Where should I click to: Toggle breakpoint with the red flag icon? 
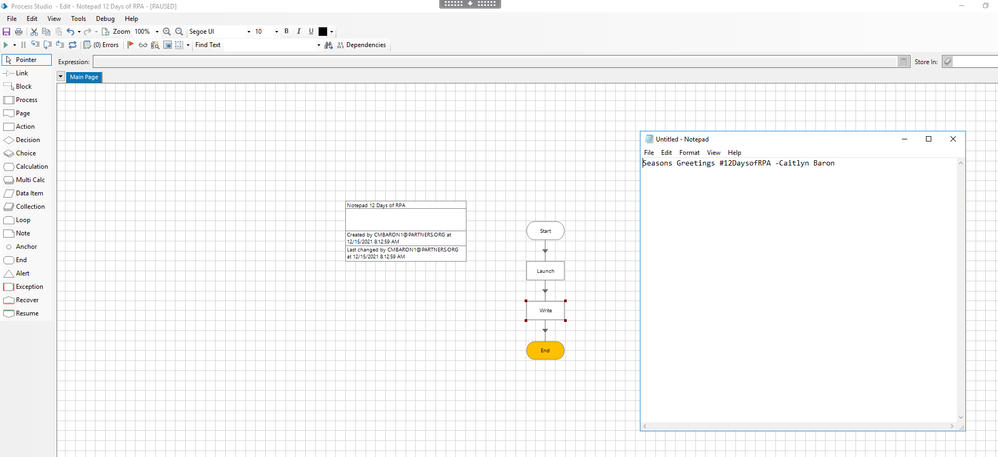pos(130,45)
